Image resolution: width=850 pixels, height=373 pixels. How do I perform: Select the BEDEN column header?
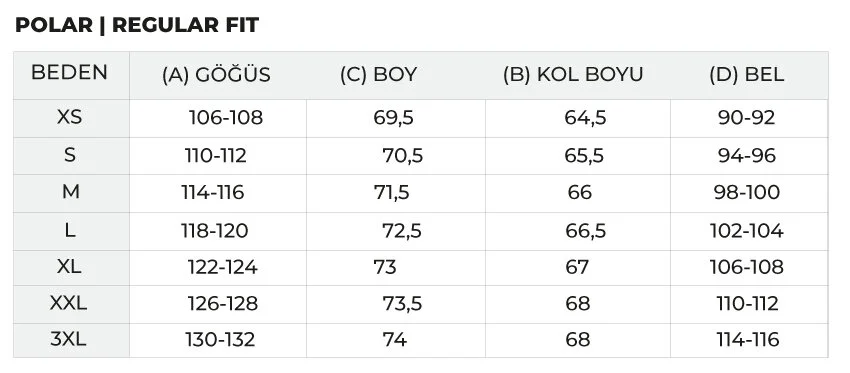tap(69, 72)
